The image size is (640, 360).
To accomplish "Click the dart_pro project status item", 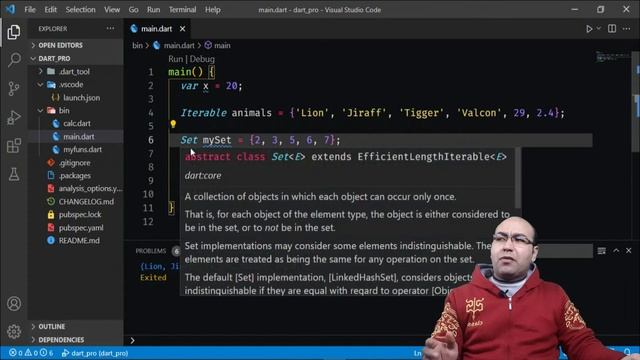I will (x=95, y=353).
